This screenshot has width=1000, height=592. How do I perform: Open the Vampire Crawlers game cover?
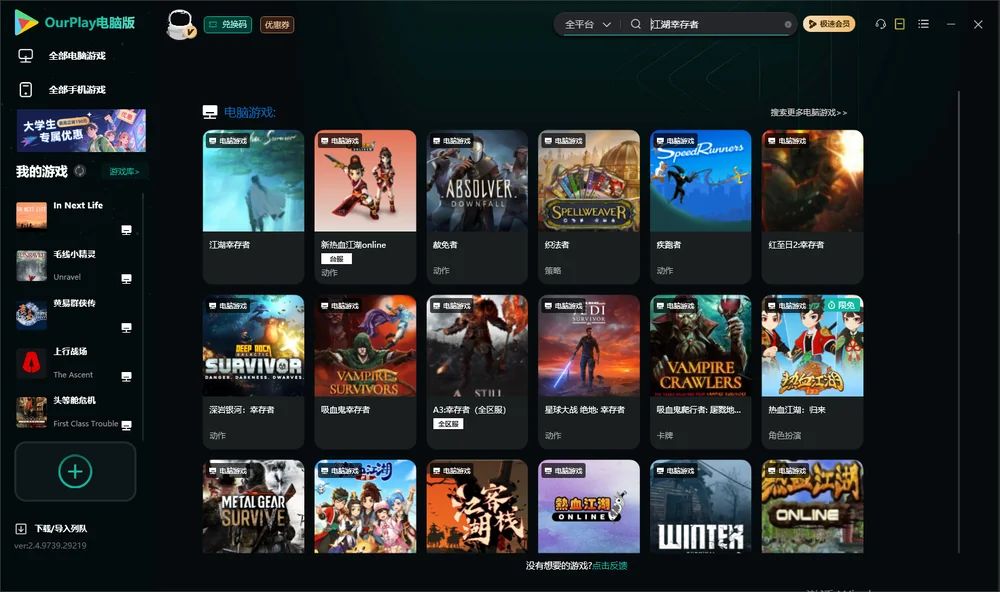[701, 345]
